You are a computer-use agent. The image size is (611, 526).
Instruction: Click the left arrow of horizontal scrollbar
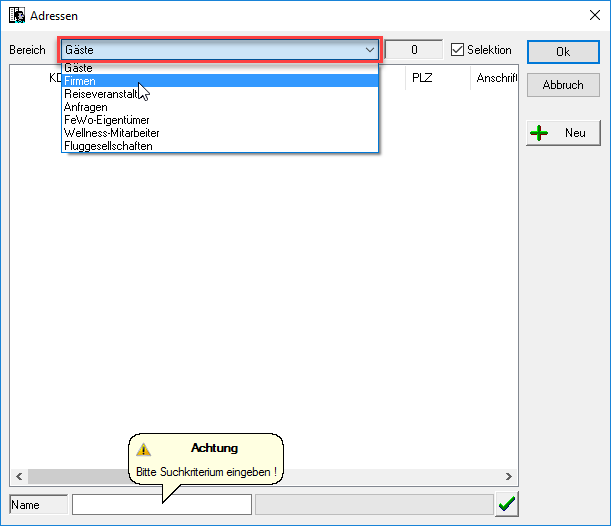tap(19, 476)
